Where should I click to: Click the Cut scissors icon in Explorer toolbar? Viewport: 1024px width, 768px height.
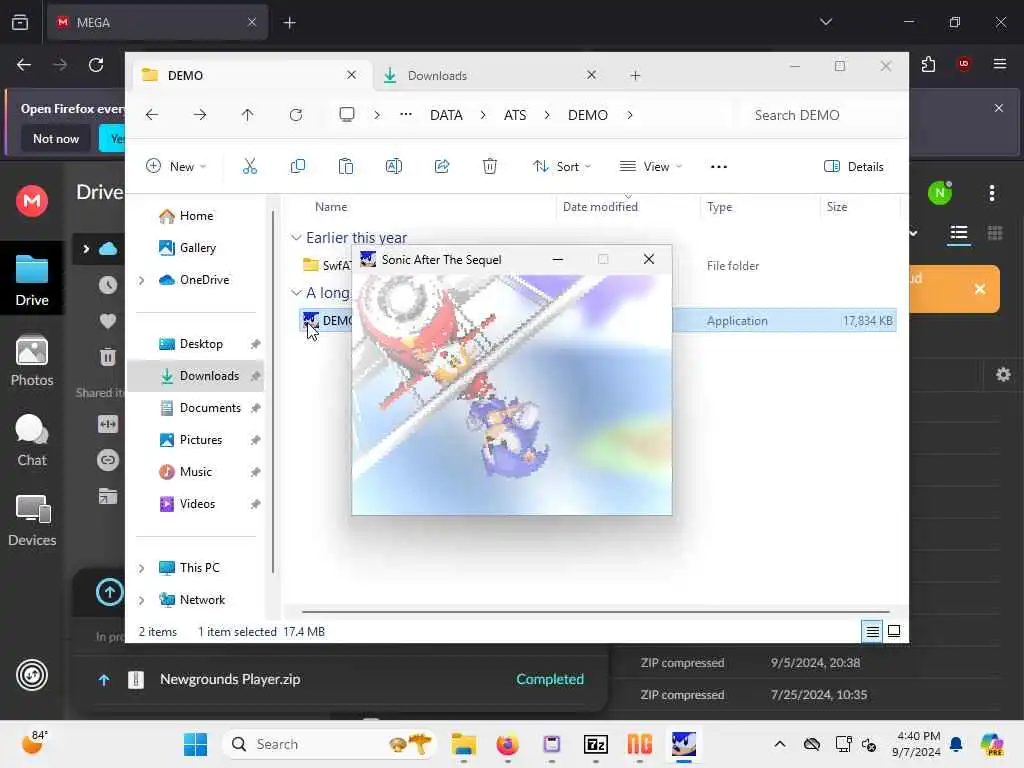pos(249,167)
